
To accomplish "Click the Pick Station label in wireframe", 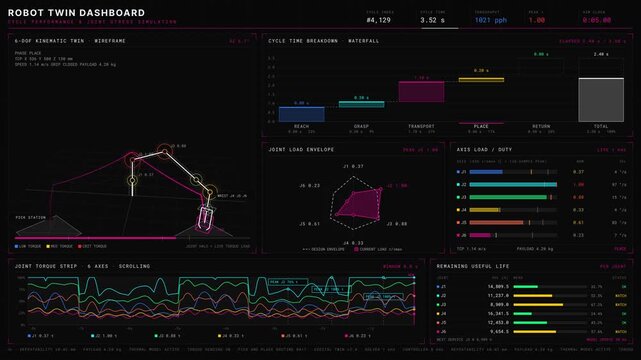I will point(31,217).
